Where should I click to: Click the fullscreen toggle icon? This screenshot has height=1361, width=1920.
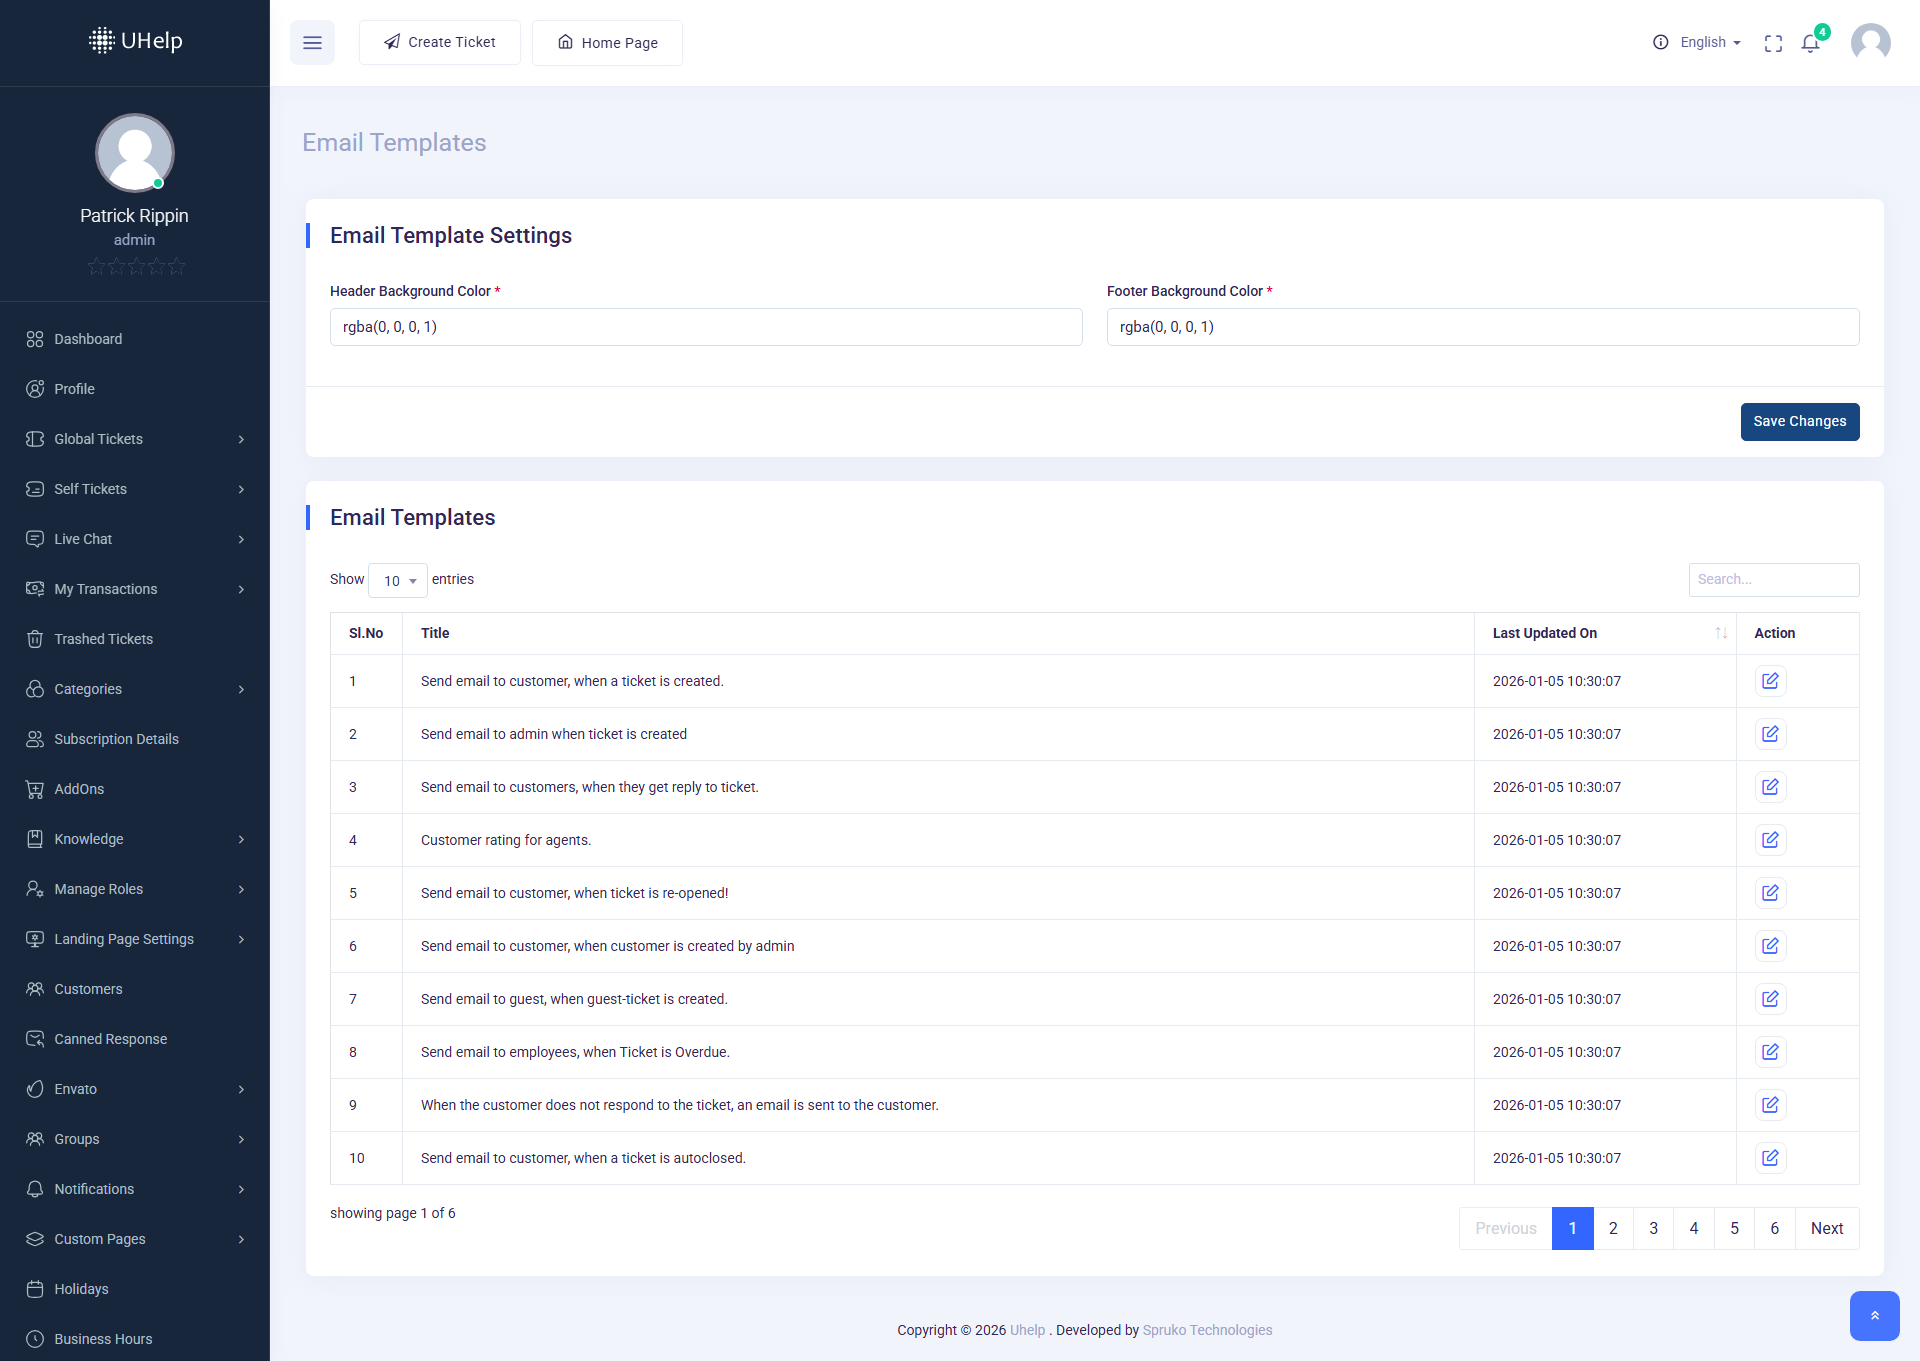coord(1773,43)
